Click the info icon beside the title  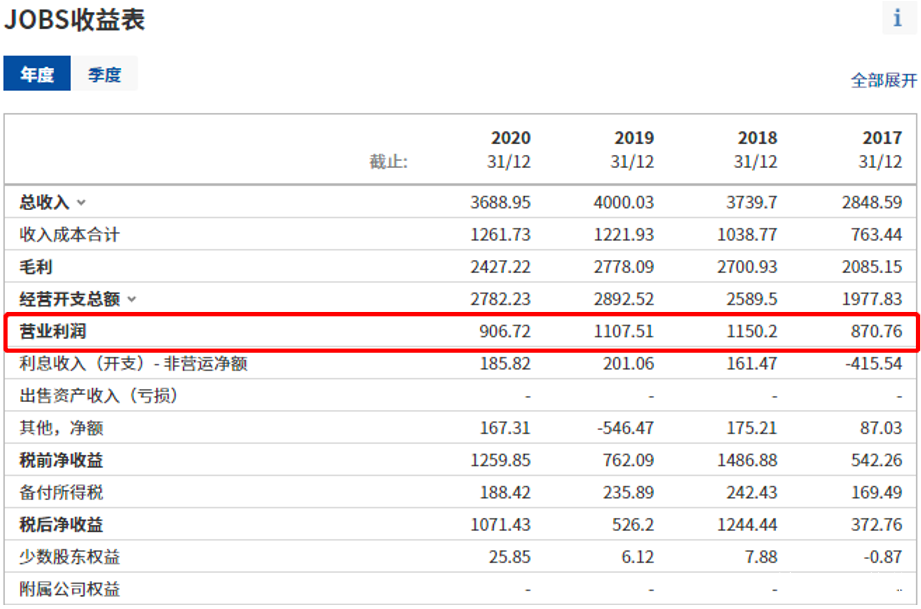pos(897,19)
